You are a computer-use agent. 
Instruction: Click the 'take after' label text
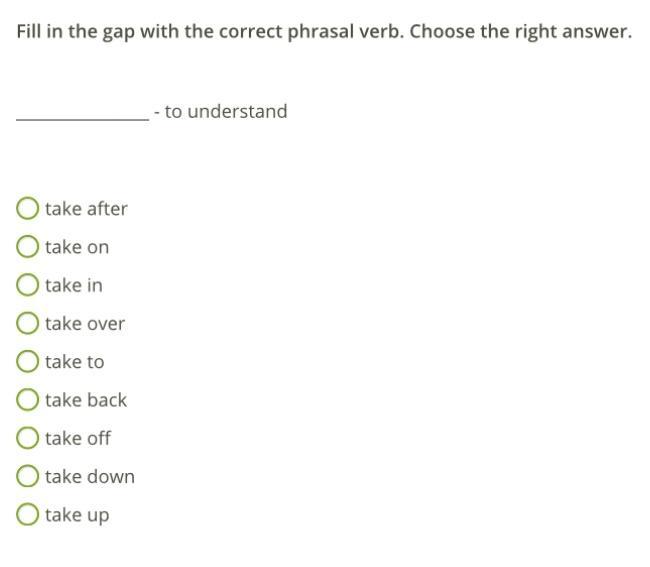tap(86, 208)
